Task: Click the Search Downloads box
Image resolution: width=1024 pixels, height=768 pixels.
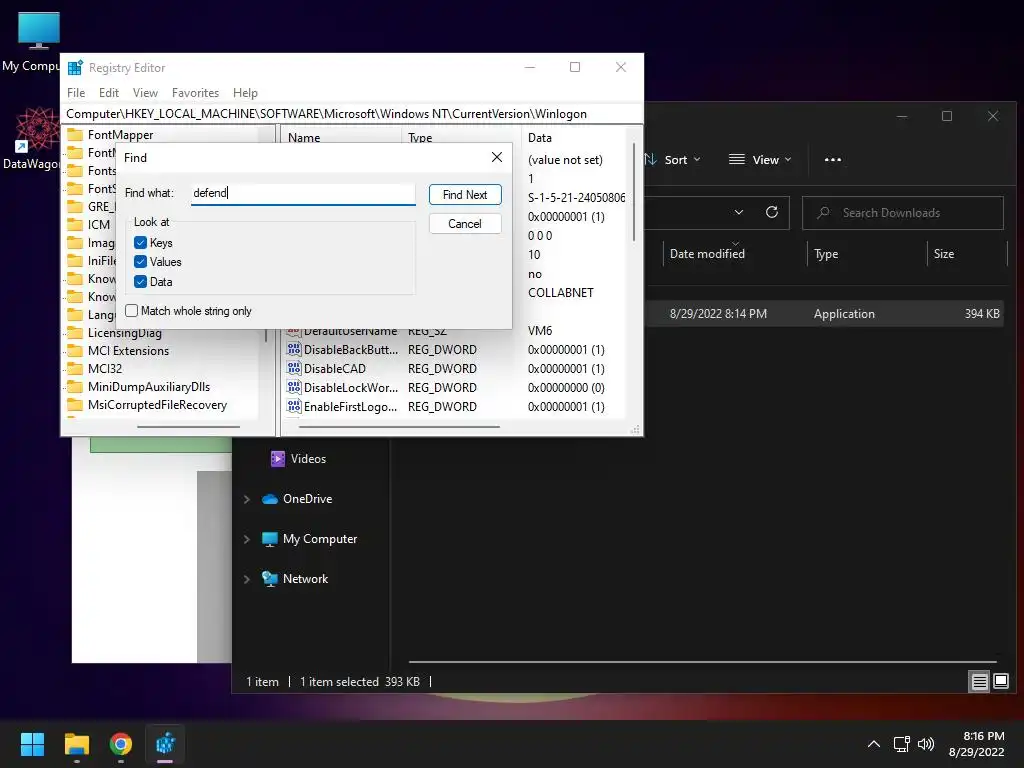Action: [903, 213]
